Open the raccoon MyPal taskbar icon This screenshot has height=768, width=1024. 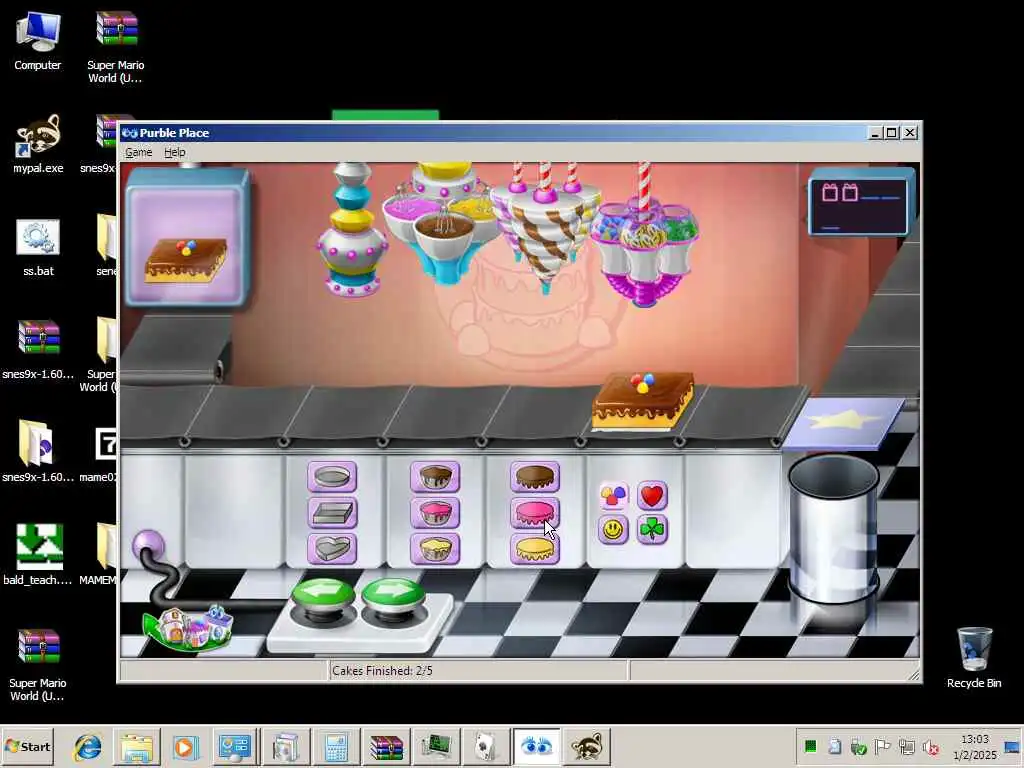click(x=586, y=746)
